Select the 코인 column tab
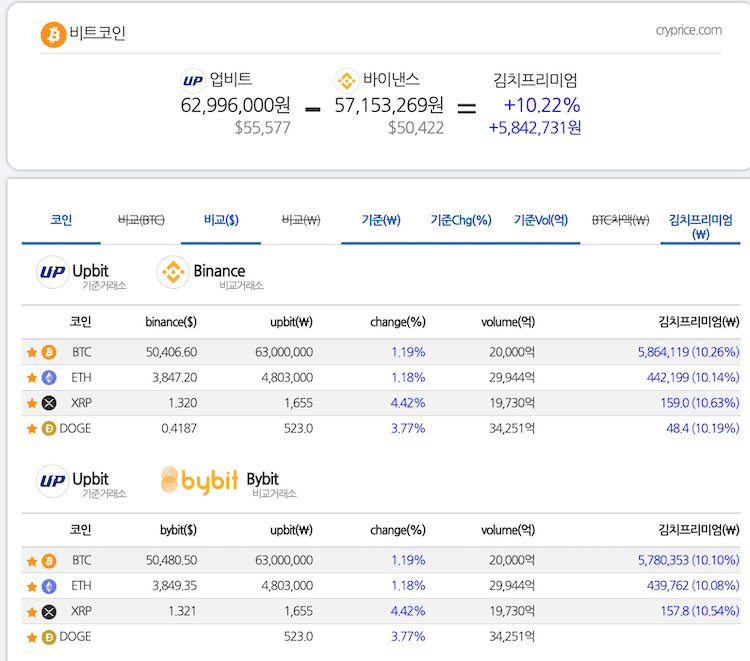 pos(61,220)
